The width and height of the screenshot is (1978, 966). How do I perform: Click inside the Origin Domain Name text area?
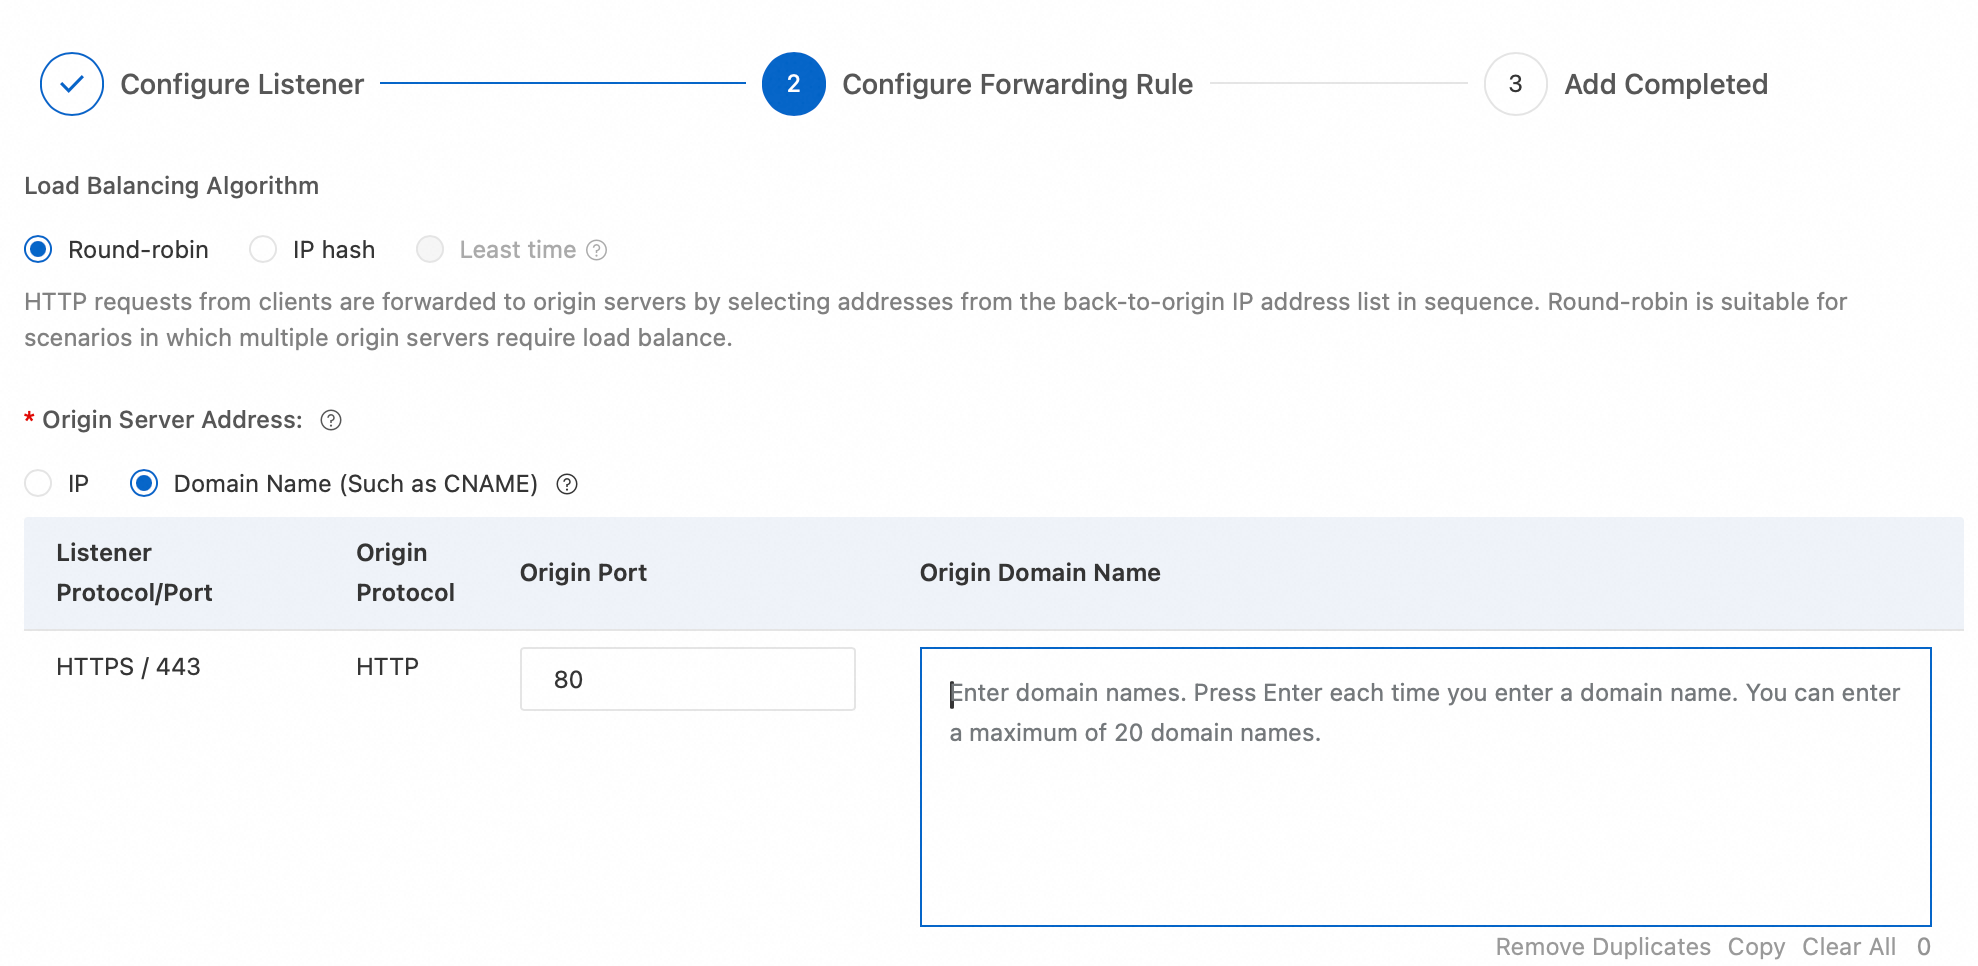point(1426,787)
